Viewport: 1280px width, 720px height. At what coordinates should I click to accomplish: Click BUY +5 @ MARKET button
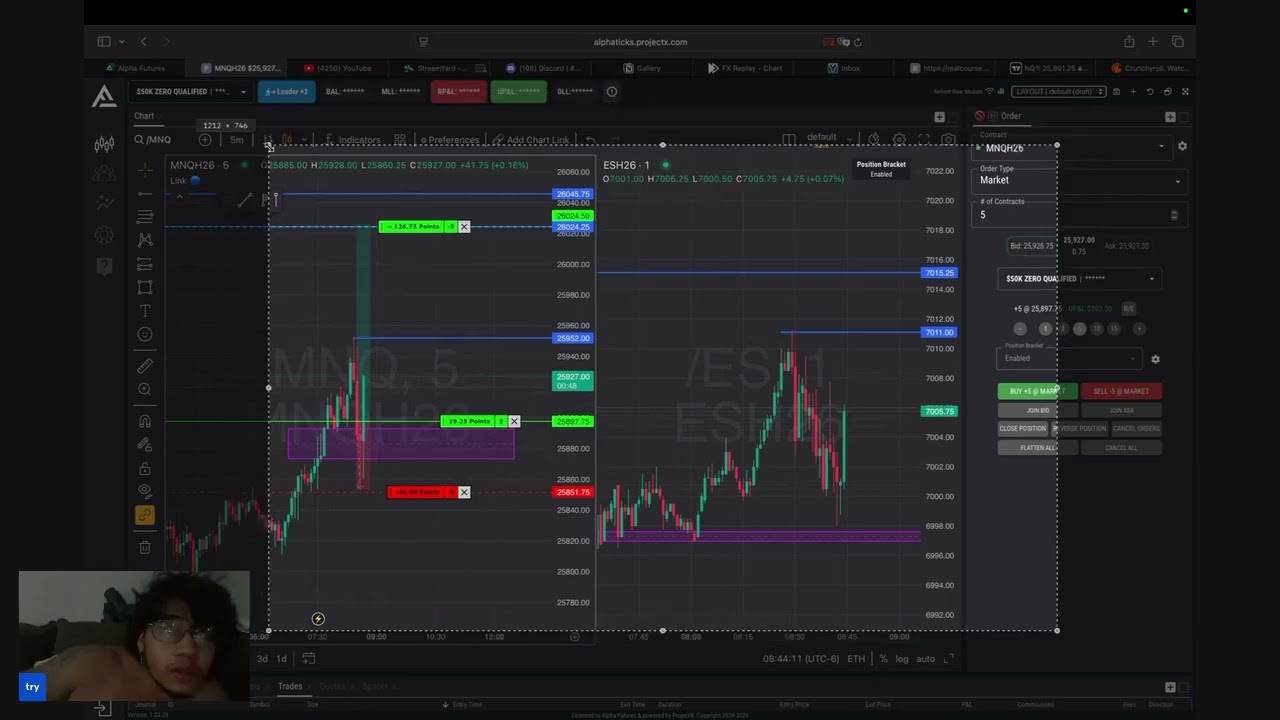[x=1037, y=391]
